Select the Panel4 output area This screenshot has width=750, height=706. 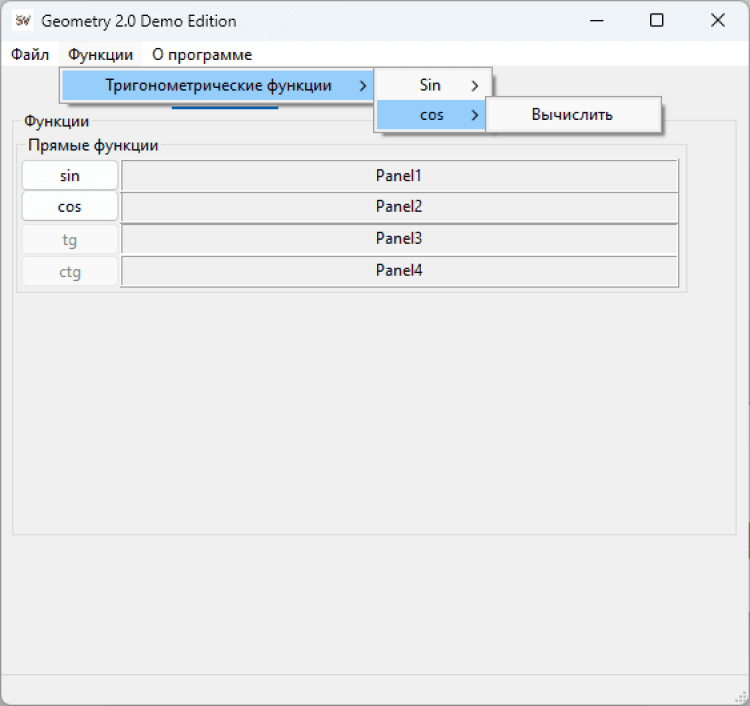pos(399,271)
